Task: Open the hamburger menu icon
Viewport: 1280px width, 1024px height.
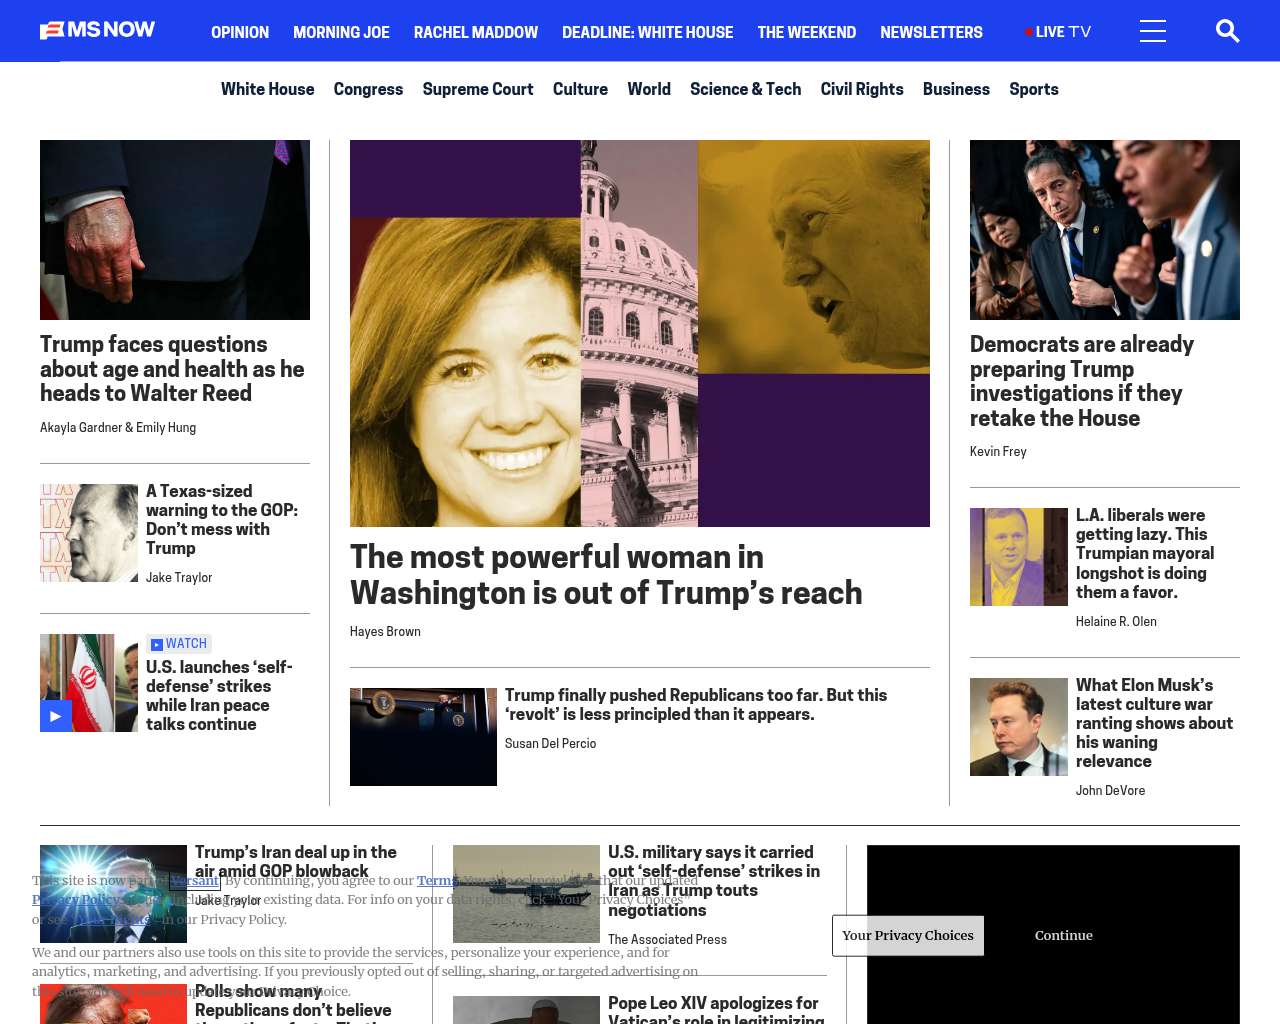Action: tap(1153, 31)
